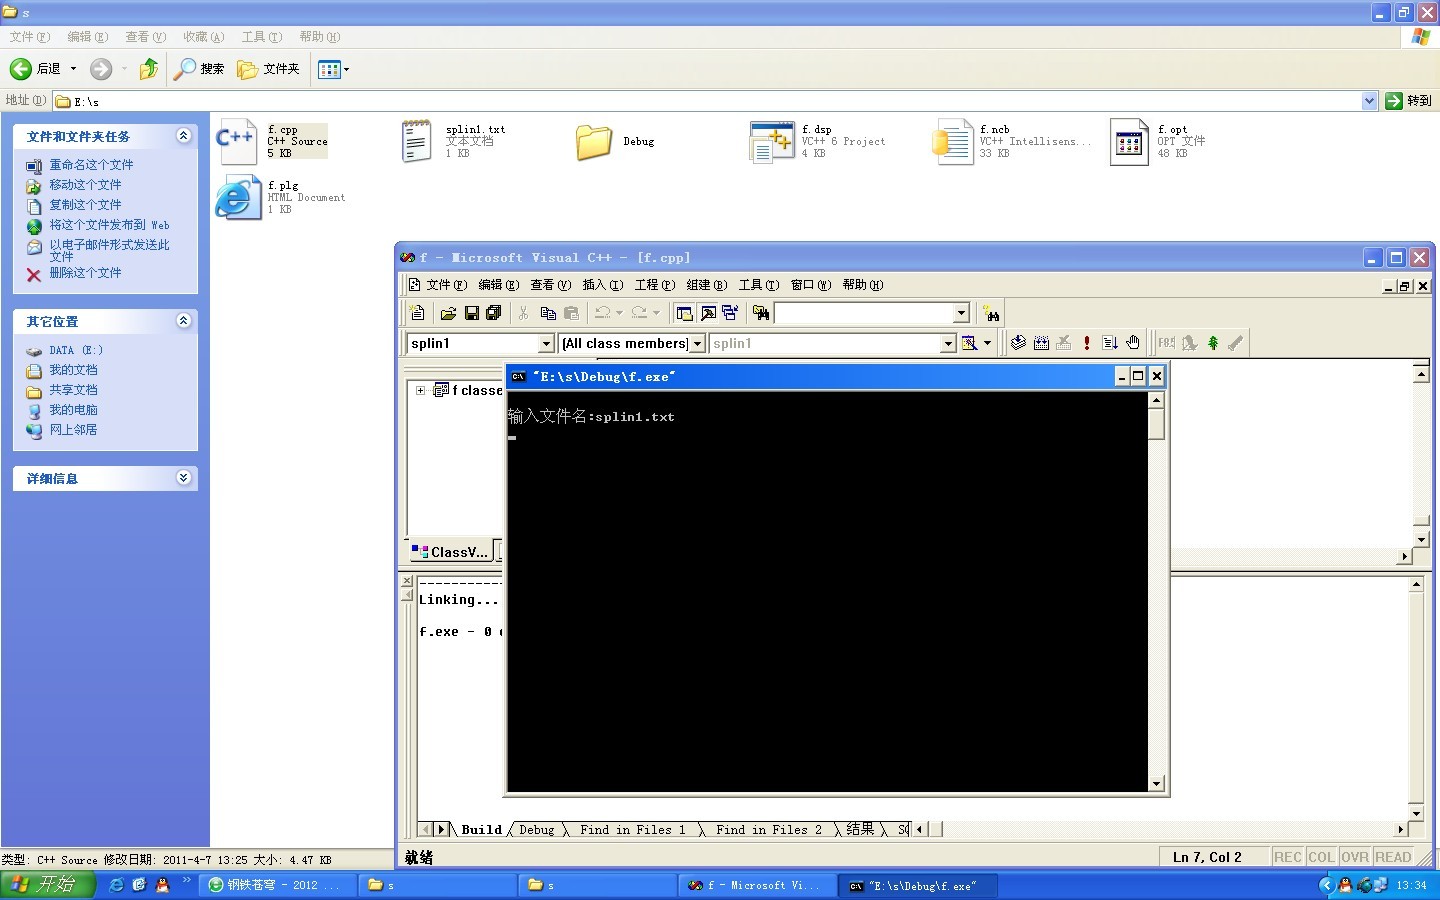Image resolution: width=1440 pixels, height=900 pixels.
Task: Open the 工程 menu in Visual C++
Action: tap(655, 285)
